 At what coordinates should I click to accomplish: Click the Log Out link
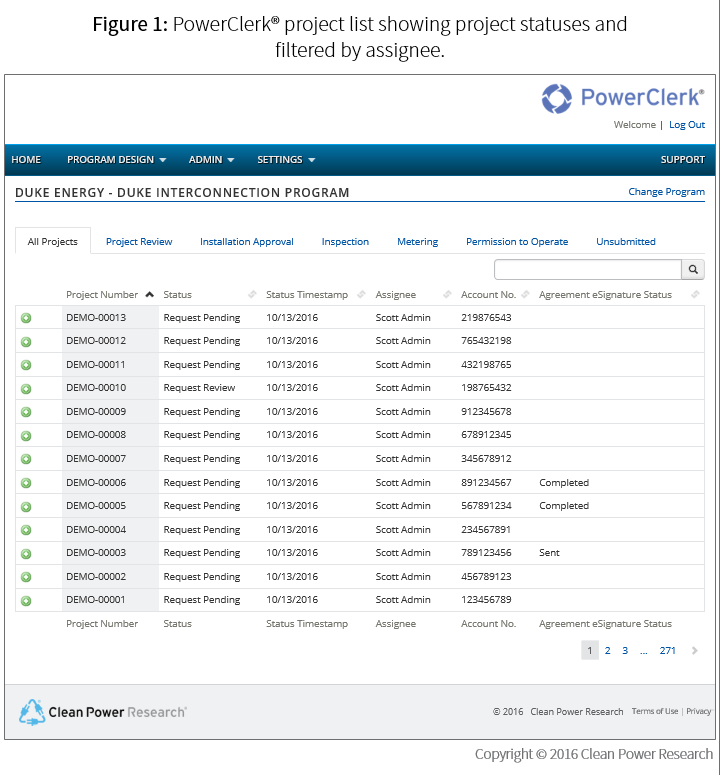click(686, 125)
